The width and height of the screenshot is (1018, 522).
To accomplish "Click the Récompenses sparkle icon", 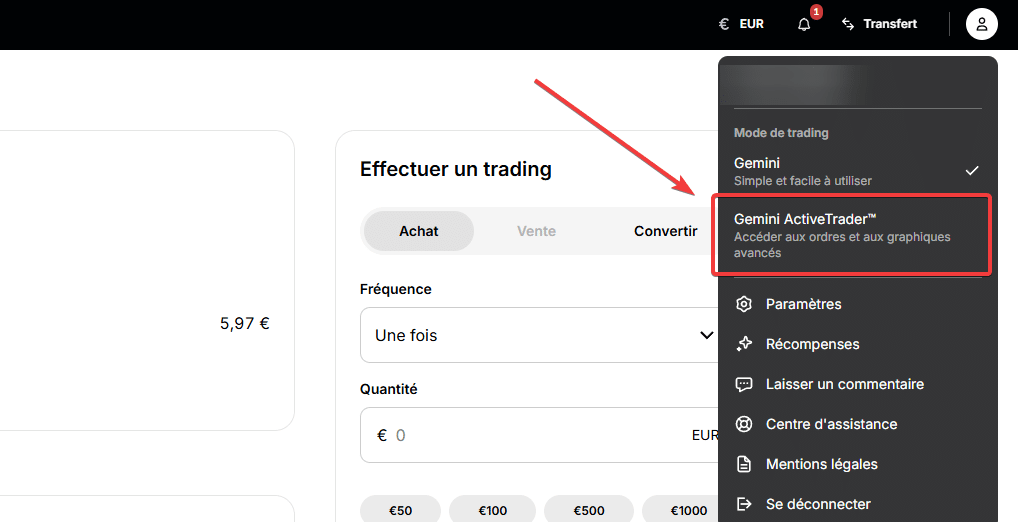I will (743, 344).
